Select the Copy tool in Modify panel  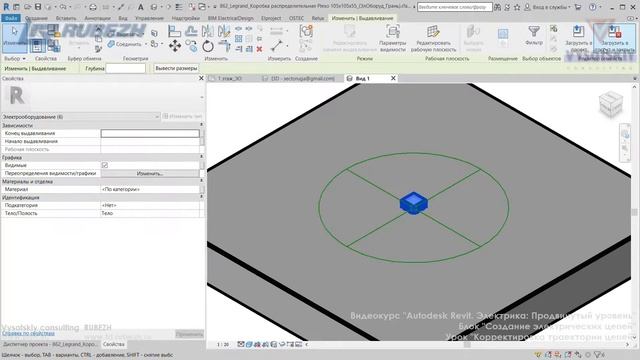click(191, 46)
